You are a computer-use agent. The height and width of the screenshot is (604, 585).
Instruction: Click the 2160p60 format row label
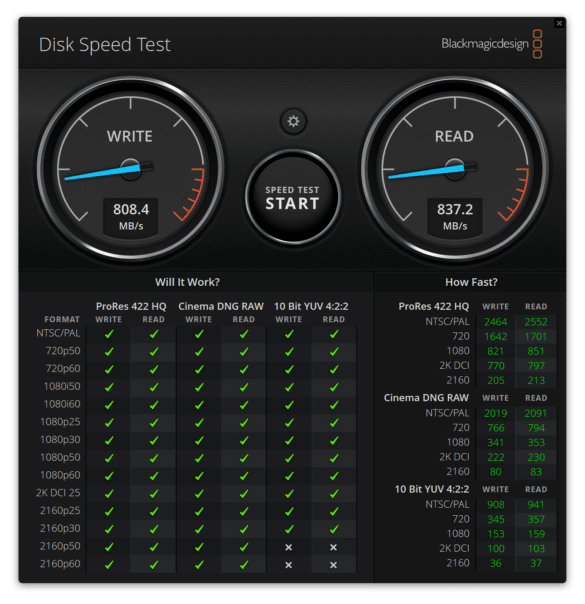coord(60,564)
